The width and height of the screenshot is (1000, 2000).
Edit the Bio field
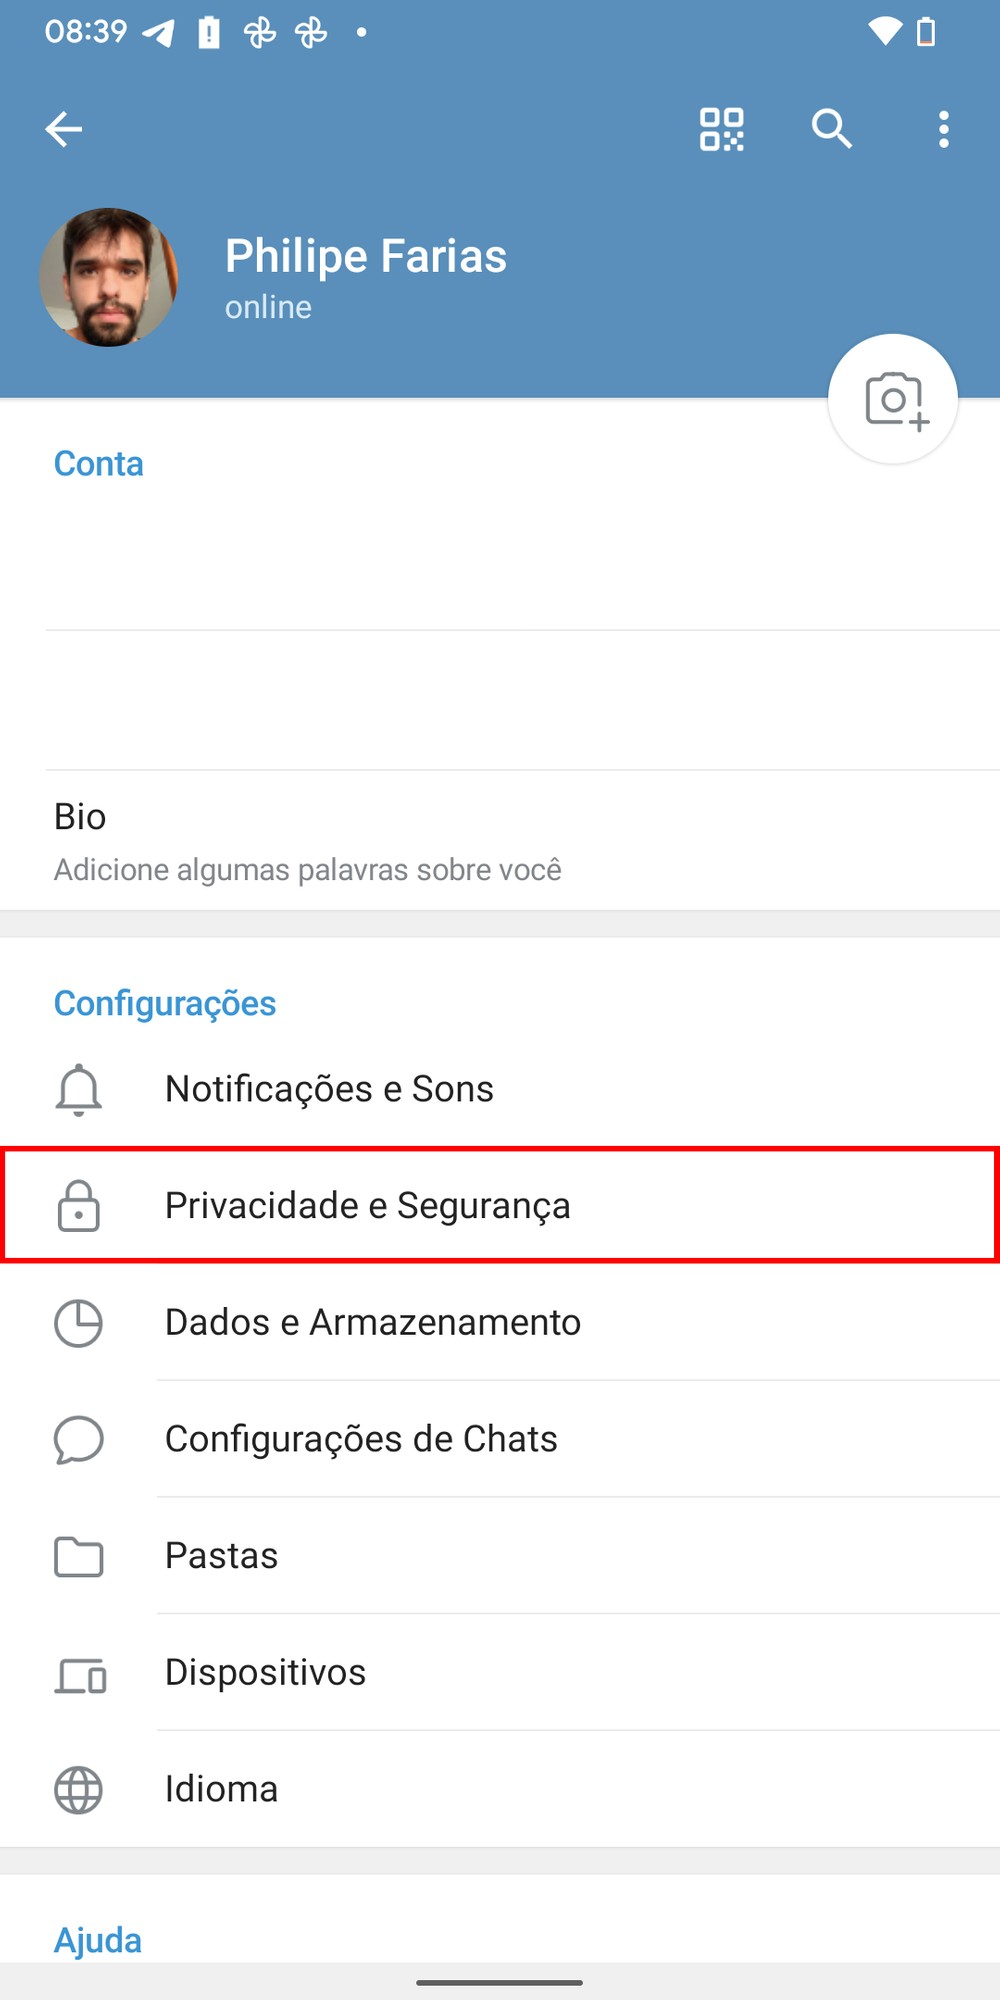pos(308,842)
